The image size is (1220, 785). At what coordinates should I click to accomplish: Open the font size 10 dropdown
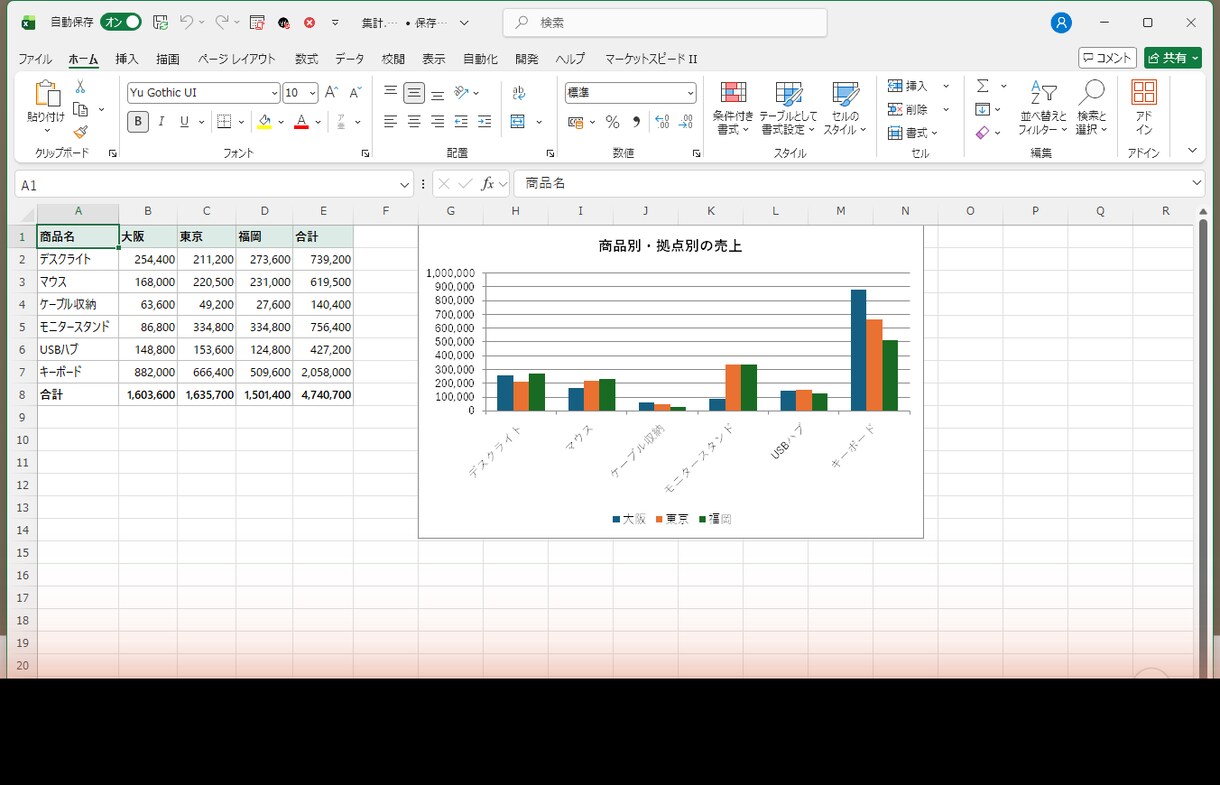point(312,93)
